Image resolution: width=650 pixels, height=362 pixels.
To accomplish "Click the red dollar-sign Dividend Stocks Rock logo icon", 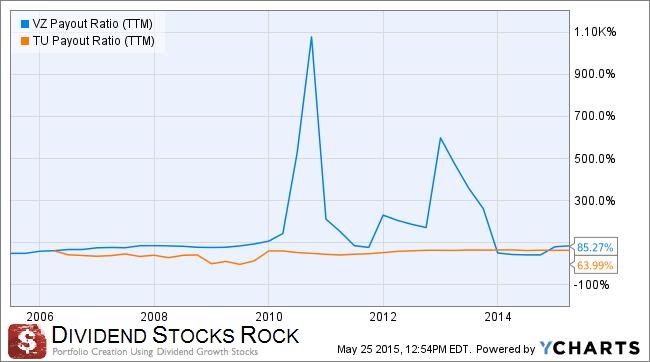I will coord(27,342).
